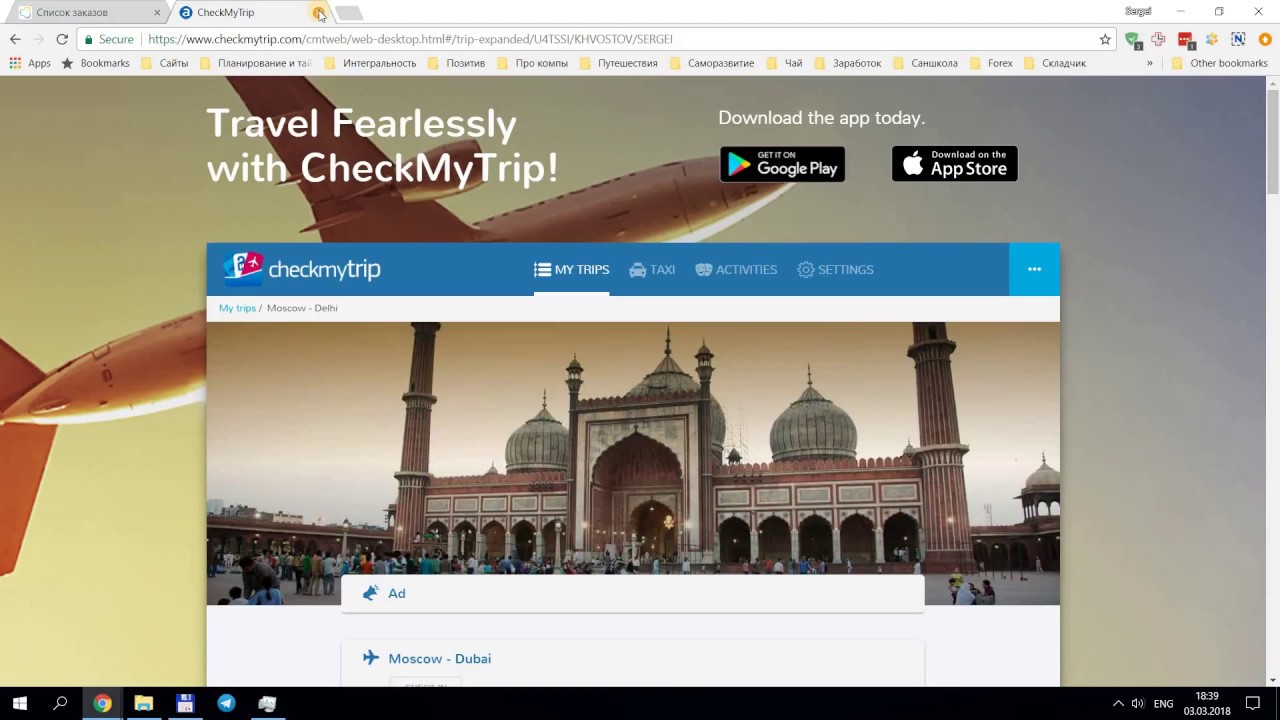
Task: Open the Чай bookmark folder
Action: point(784,63)
